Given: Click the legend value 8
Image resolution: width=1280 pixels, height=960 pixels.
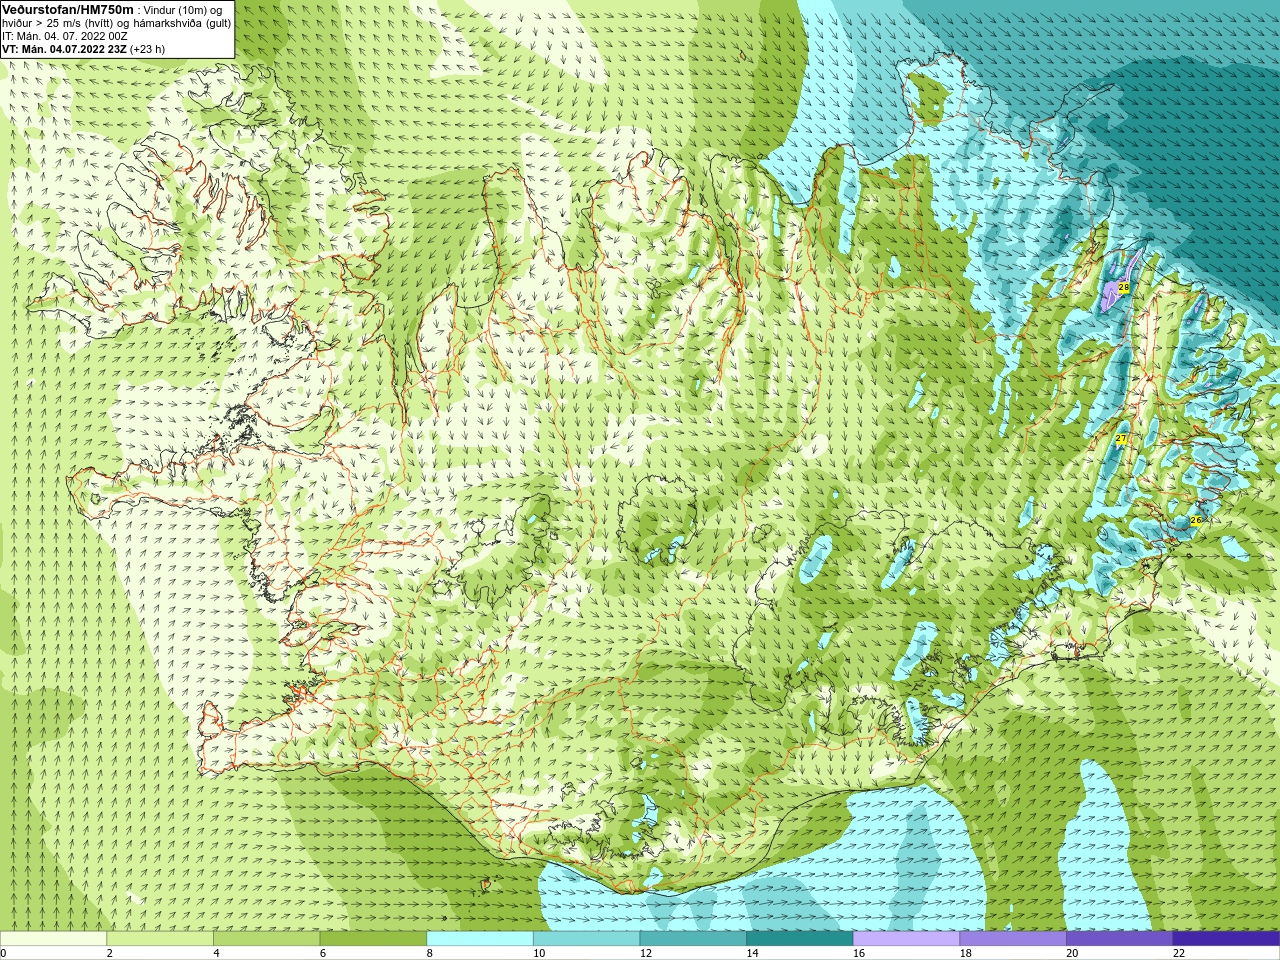Looking at the screenshot, I should pyautogui.click(x=429, y=954).
